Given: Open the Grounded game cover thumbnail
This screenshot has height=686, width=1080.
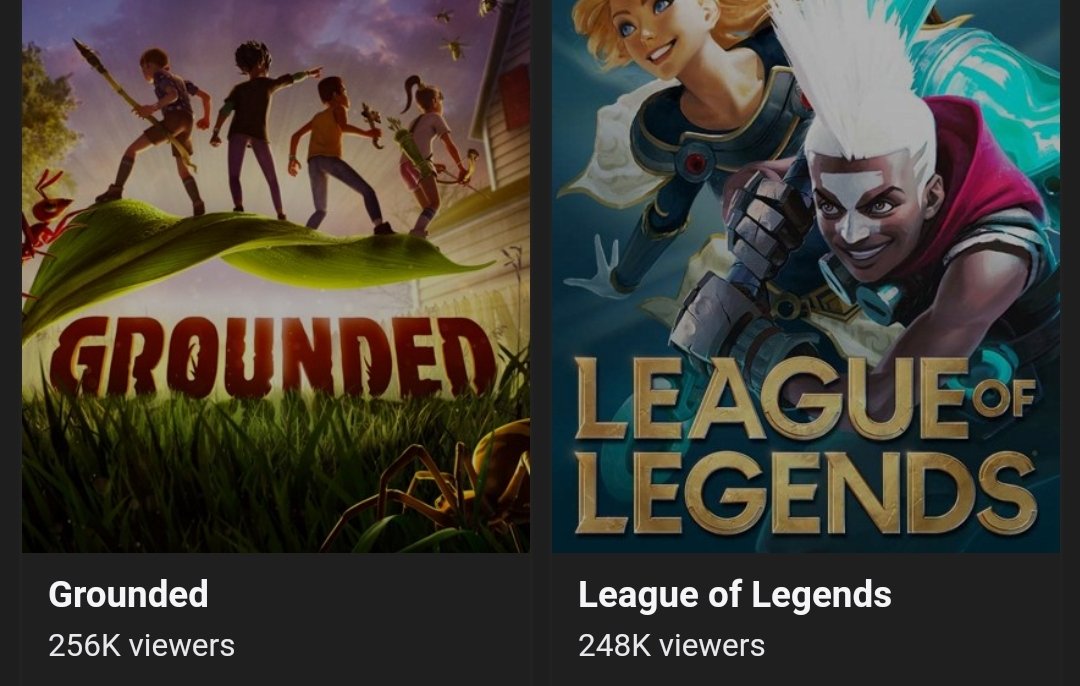Looking at the screenshot, I should pos(276,276).
